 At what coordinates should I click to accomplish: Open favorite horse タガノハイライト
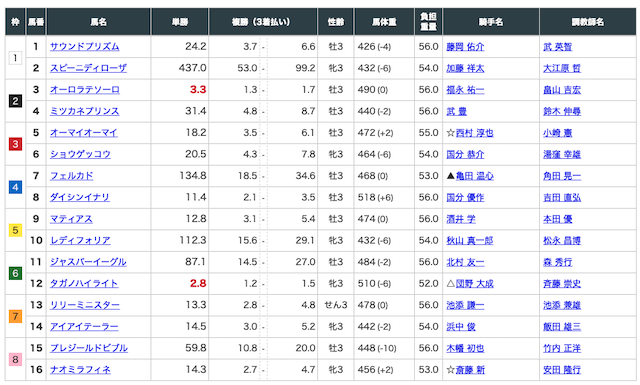click(x=84, y=284)
